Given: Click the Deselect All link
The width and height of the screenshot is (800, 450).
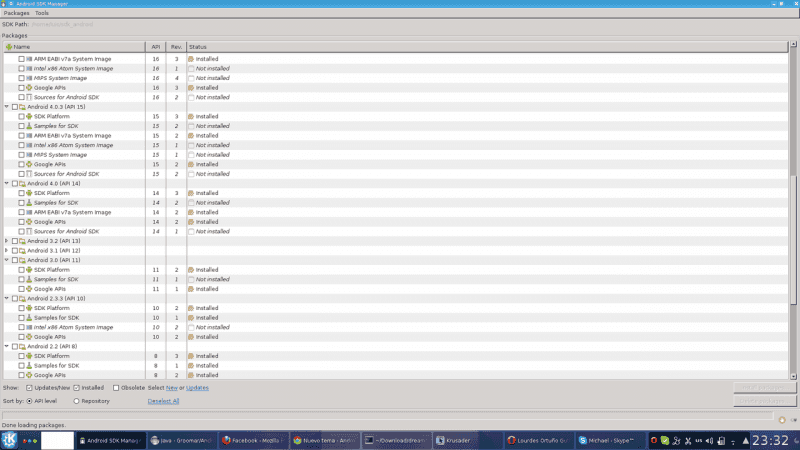Looking at the screenshot, I should (163, 401).
